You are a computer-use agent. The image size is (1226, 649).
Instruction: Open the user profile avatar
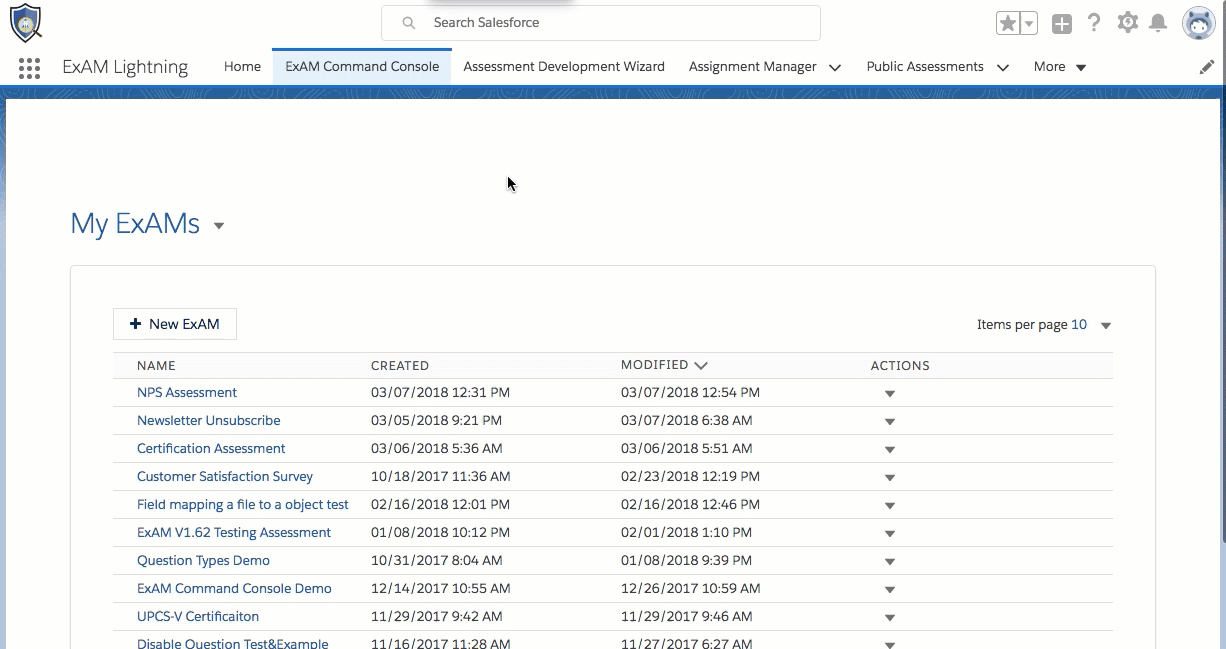point(1198,23)
